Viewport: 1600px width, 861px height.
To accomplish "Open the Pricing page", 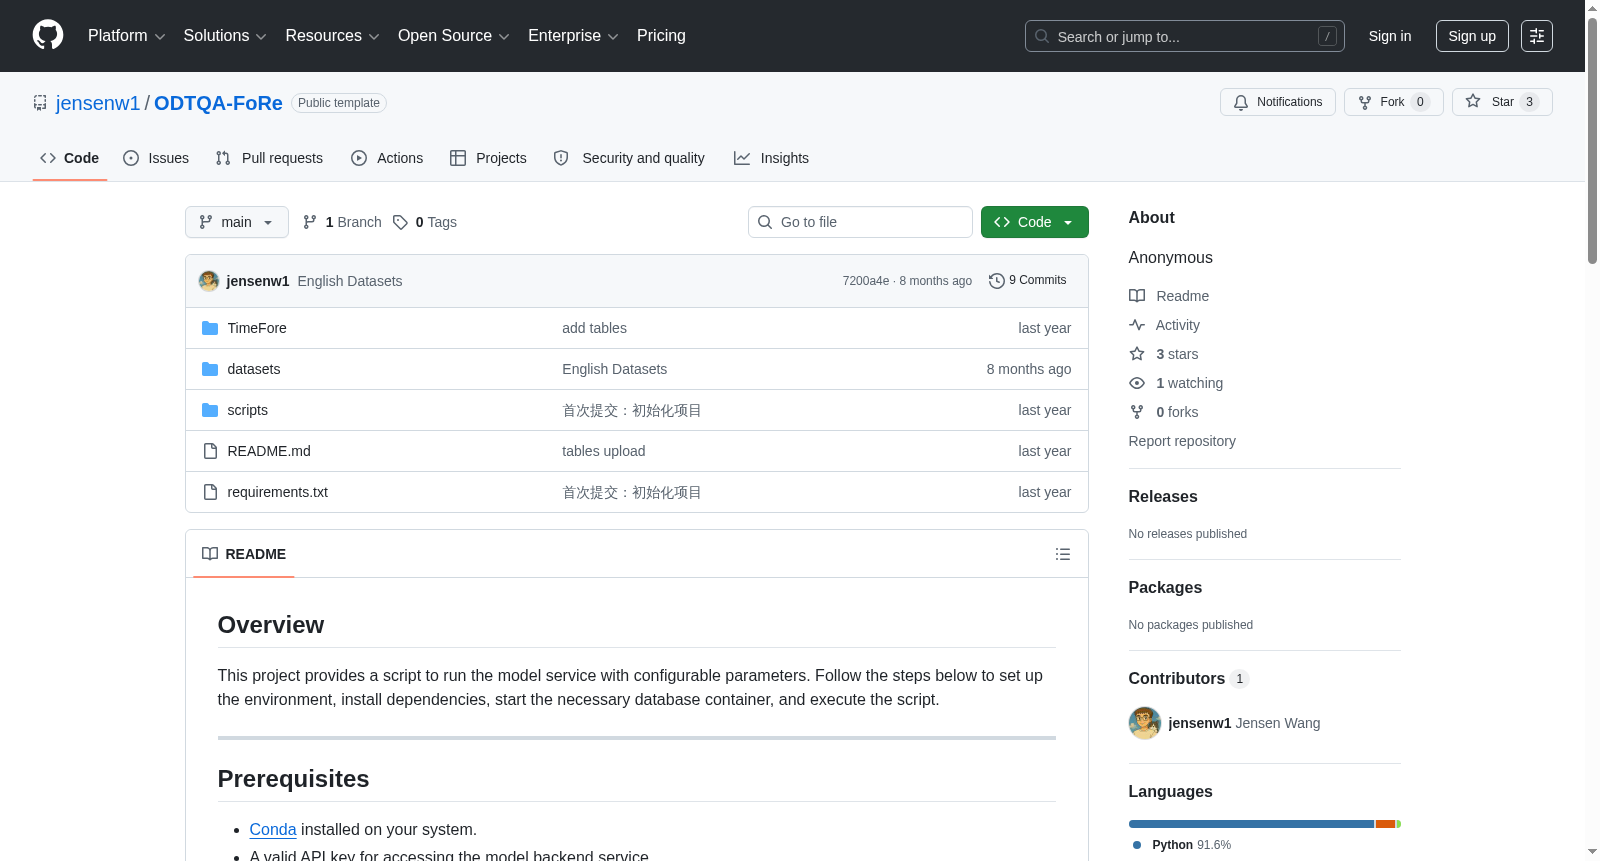I will point(661,36).
